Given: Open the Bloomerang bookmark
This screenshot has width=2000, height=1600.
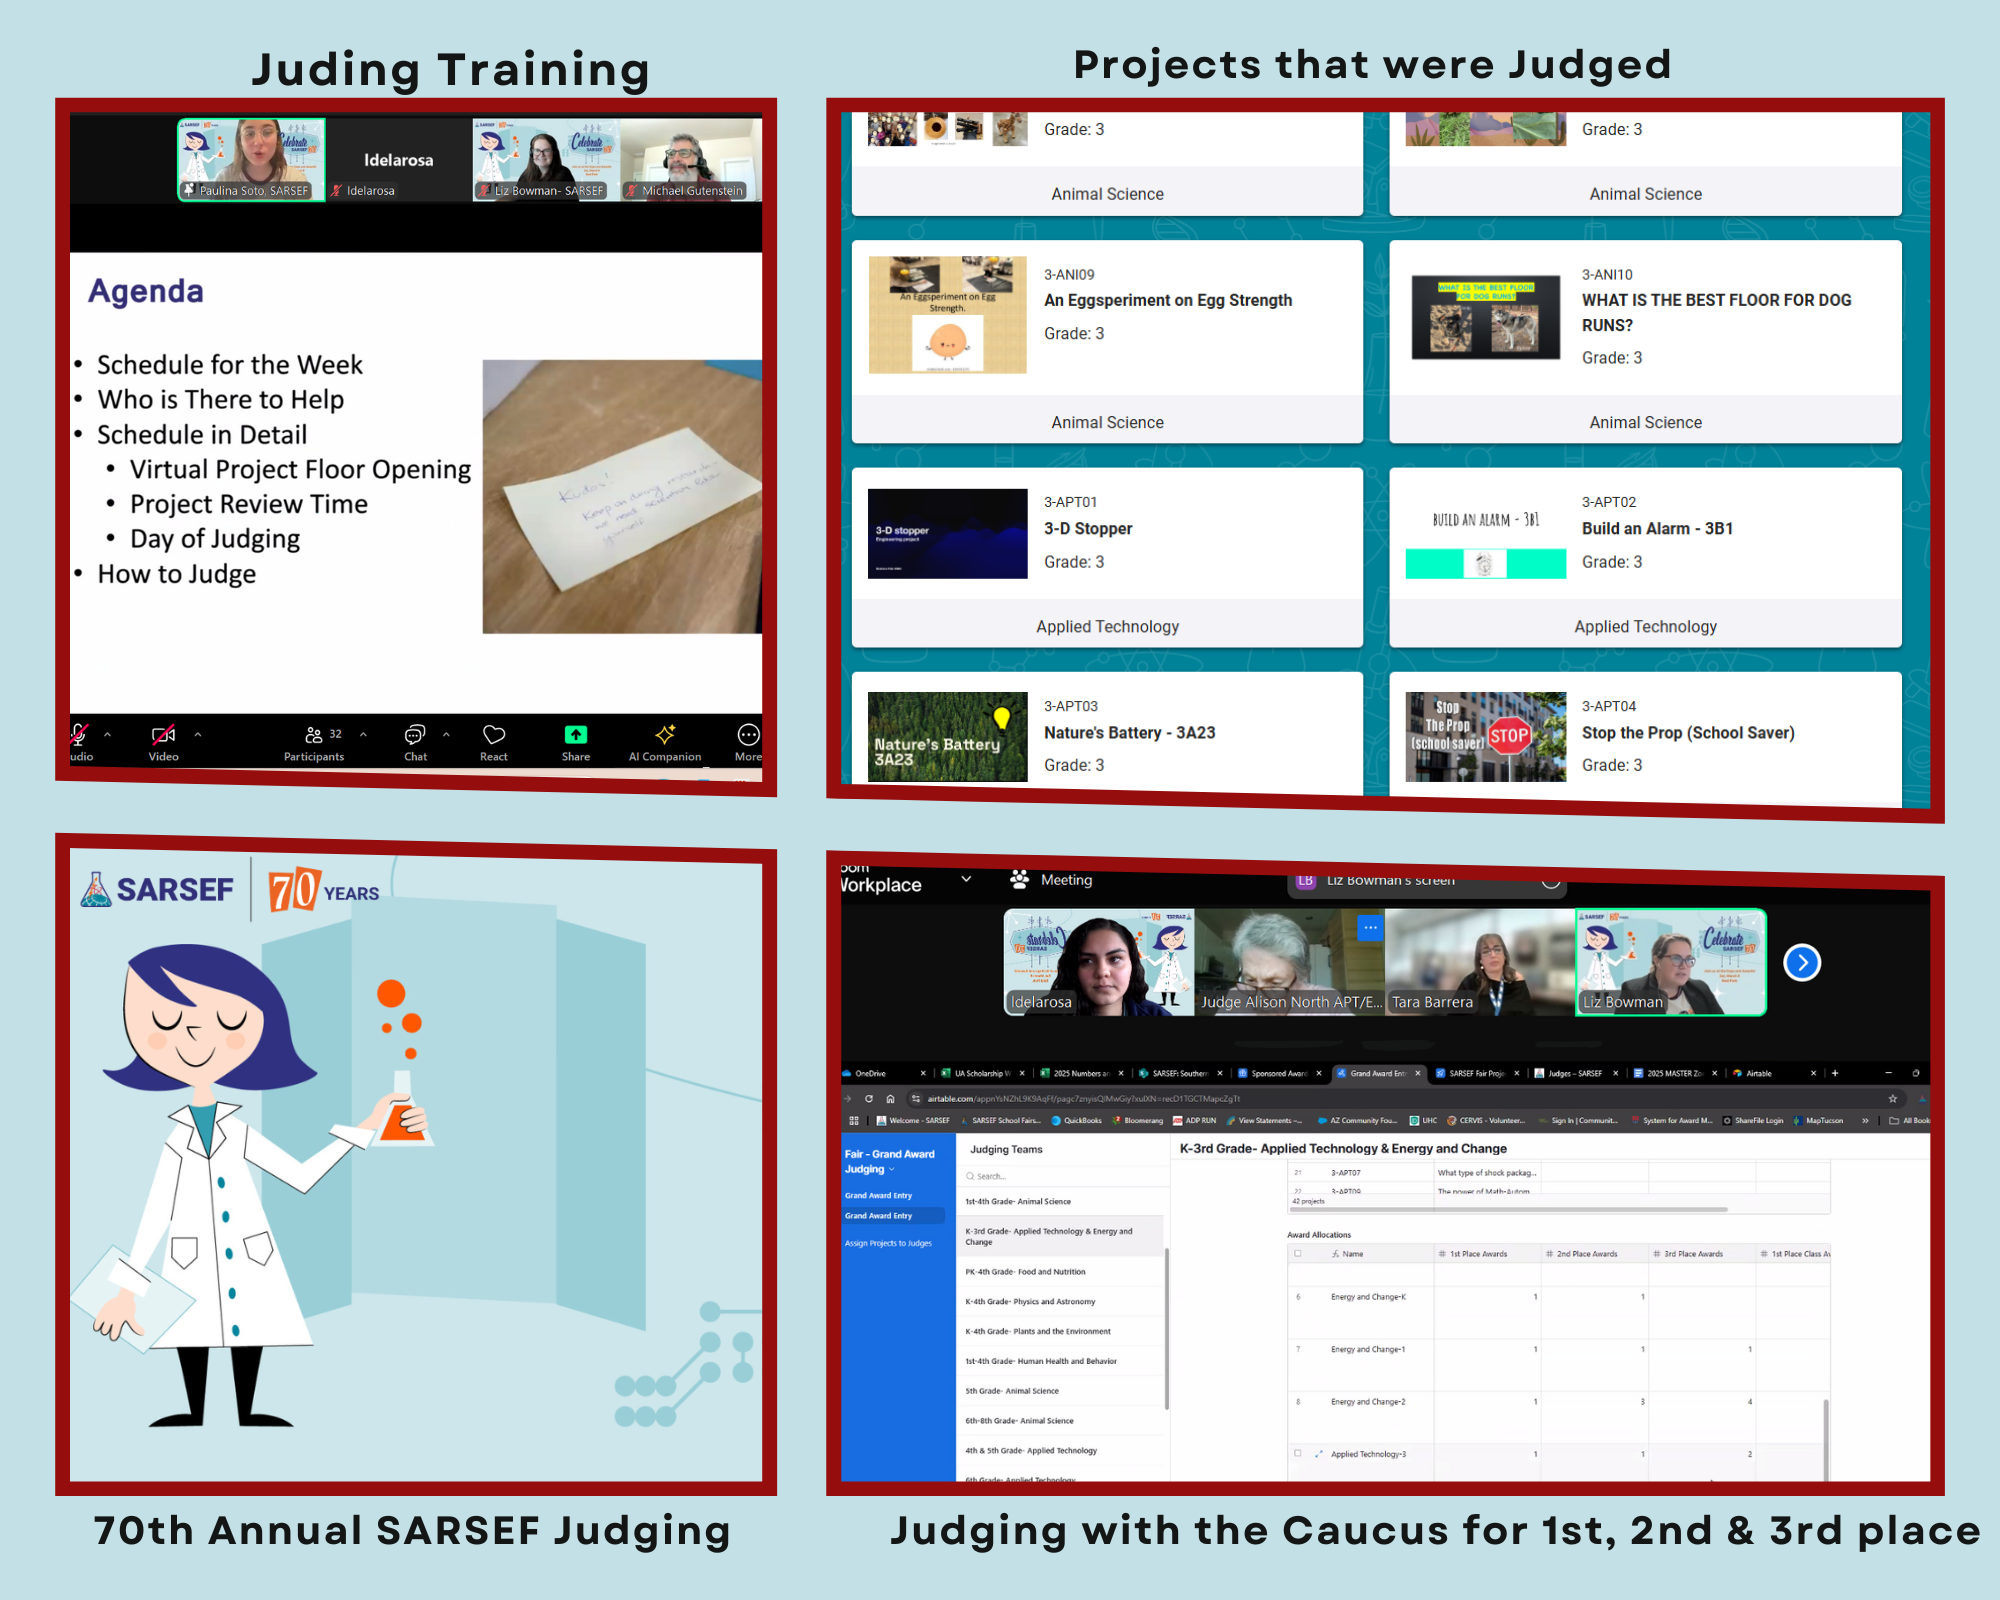Looking at the screenshot, I should click(x=1137, y=1120).
